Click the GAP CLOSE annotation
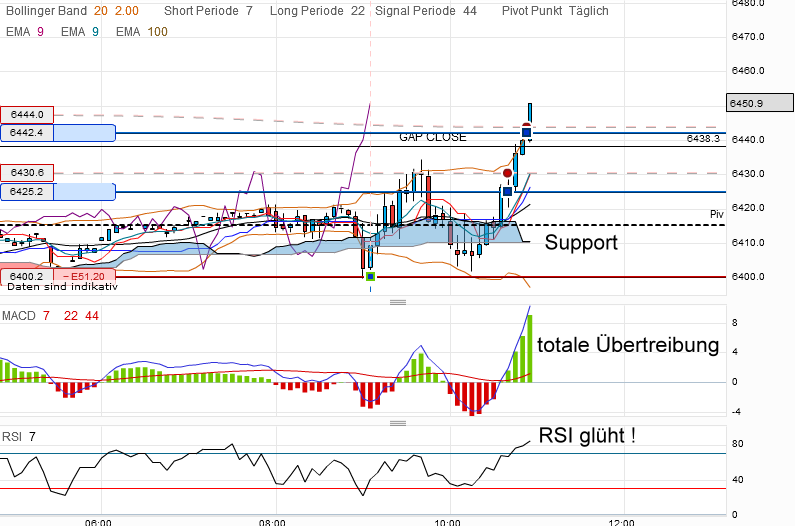 432,137
